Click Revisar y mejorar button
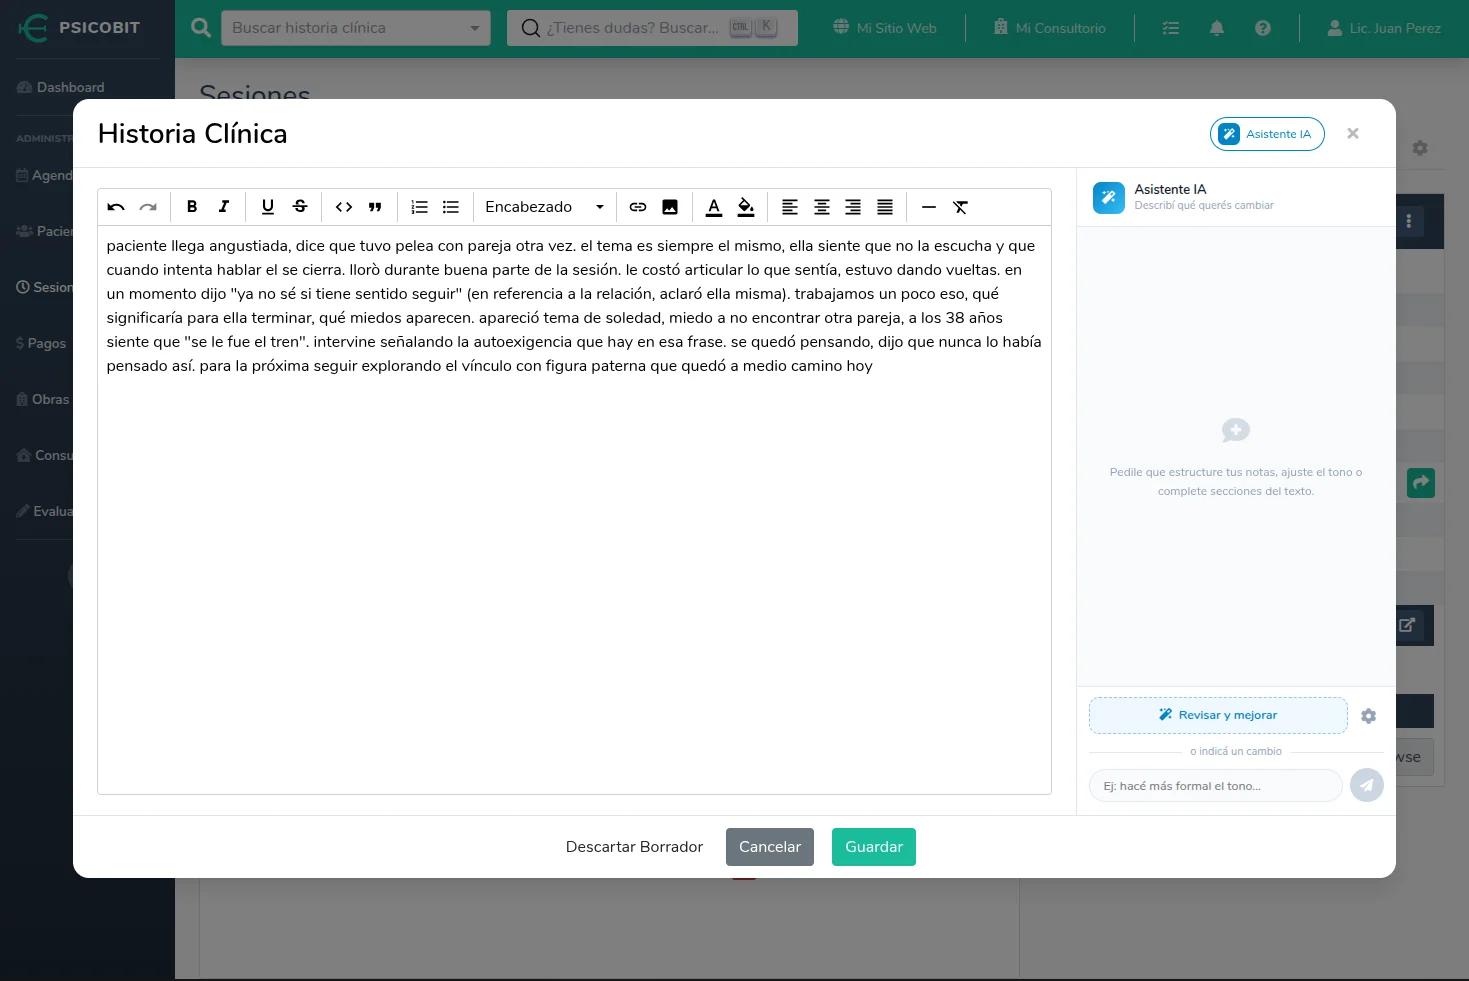This screenshot has width=1469, height=981. click(1218, 715)
